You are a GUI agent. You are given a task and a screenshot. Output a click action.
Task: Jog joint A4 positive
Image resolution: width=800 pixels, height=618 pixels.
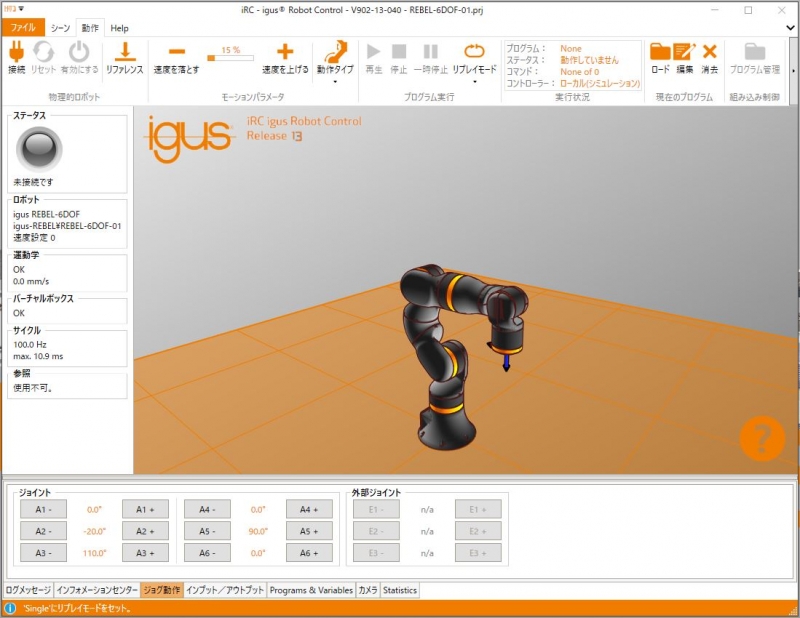[x=309, y=509]
